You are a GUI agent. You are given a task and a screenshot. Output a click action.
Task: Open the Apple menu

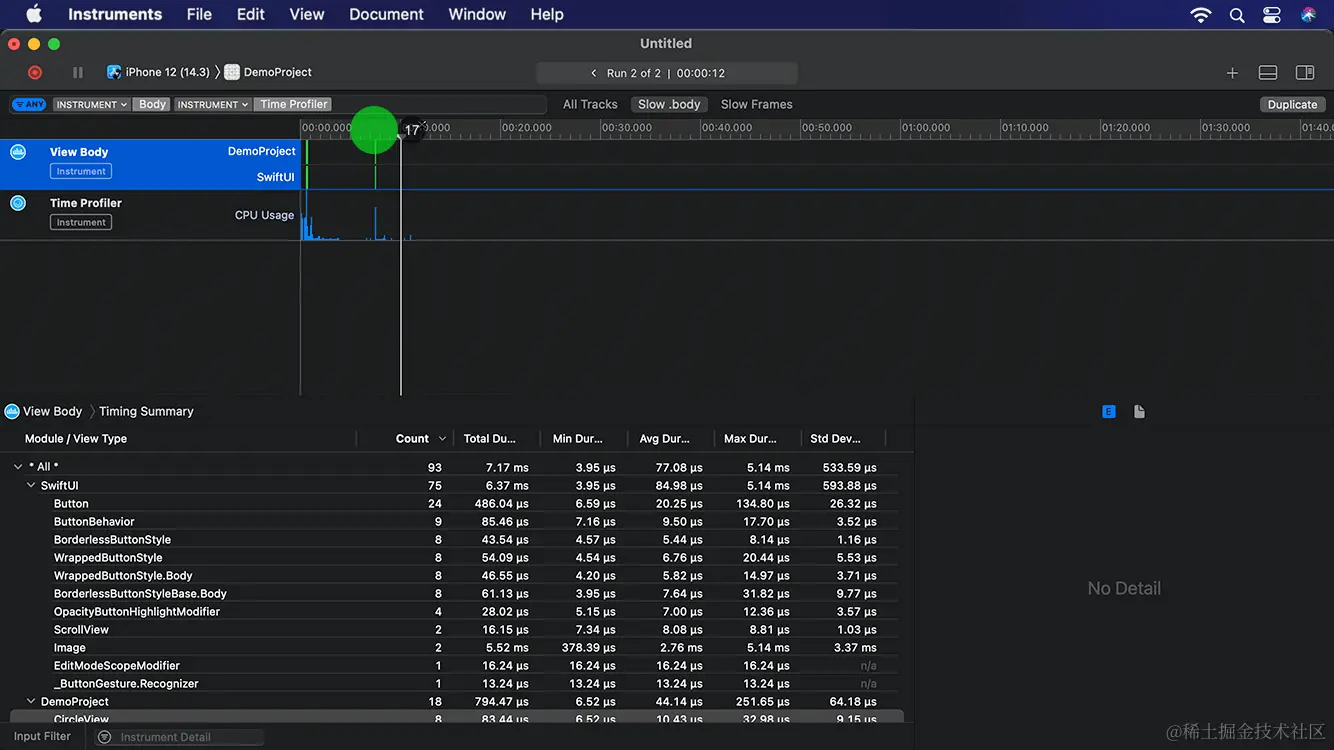(34, 14)
